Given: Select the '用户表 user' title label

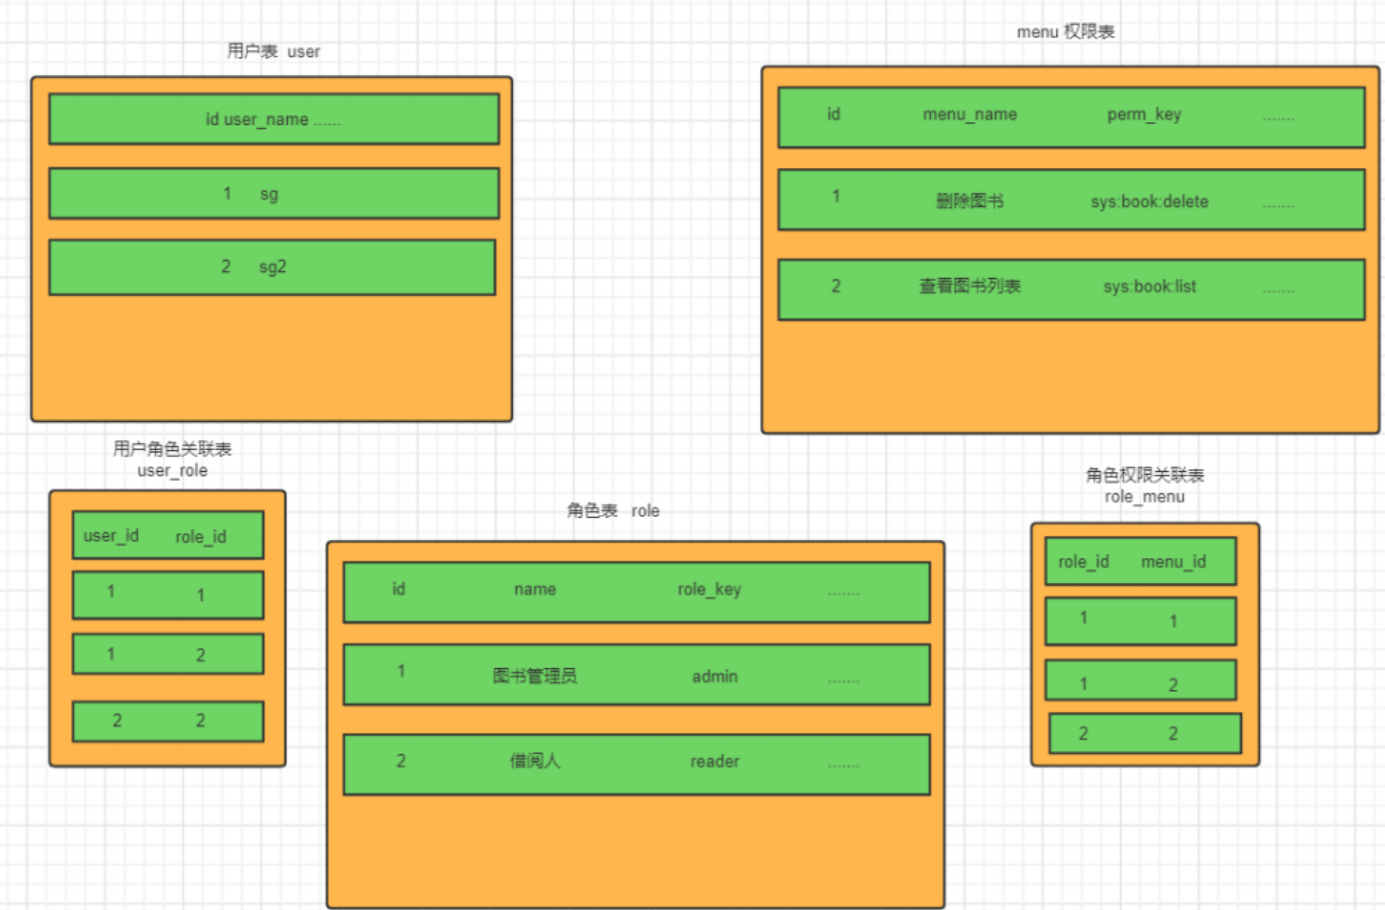Looking at the screenshot, I should pos(273,51).
